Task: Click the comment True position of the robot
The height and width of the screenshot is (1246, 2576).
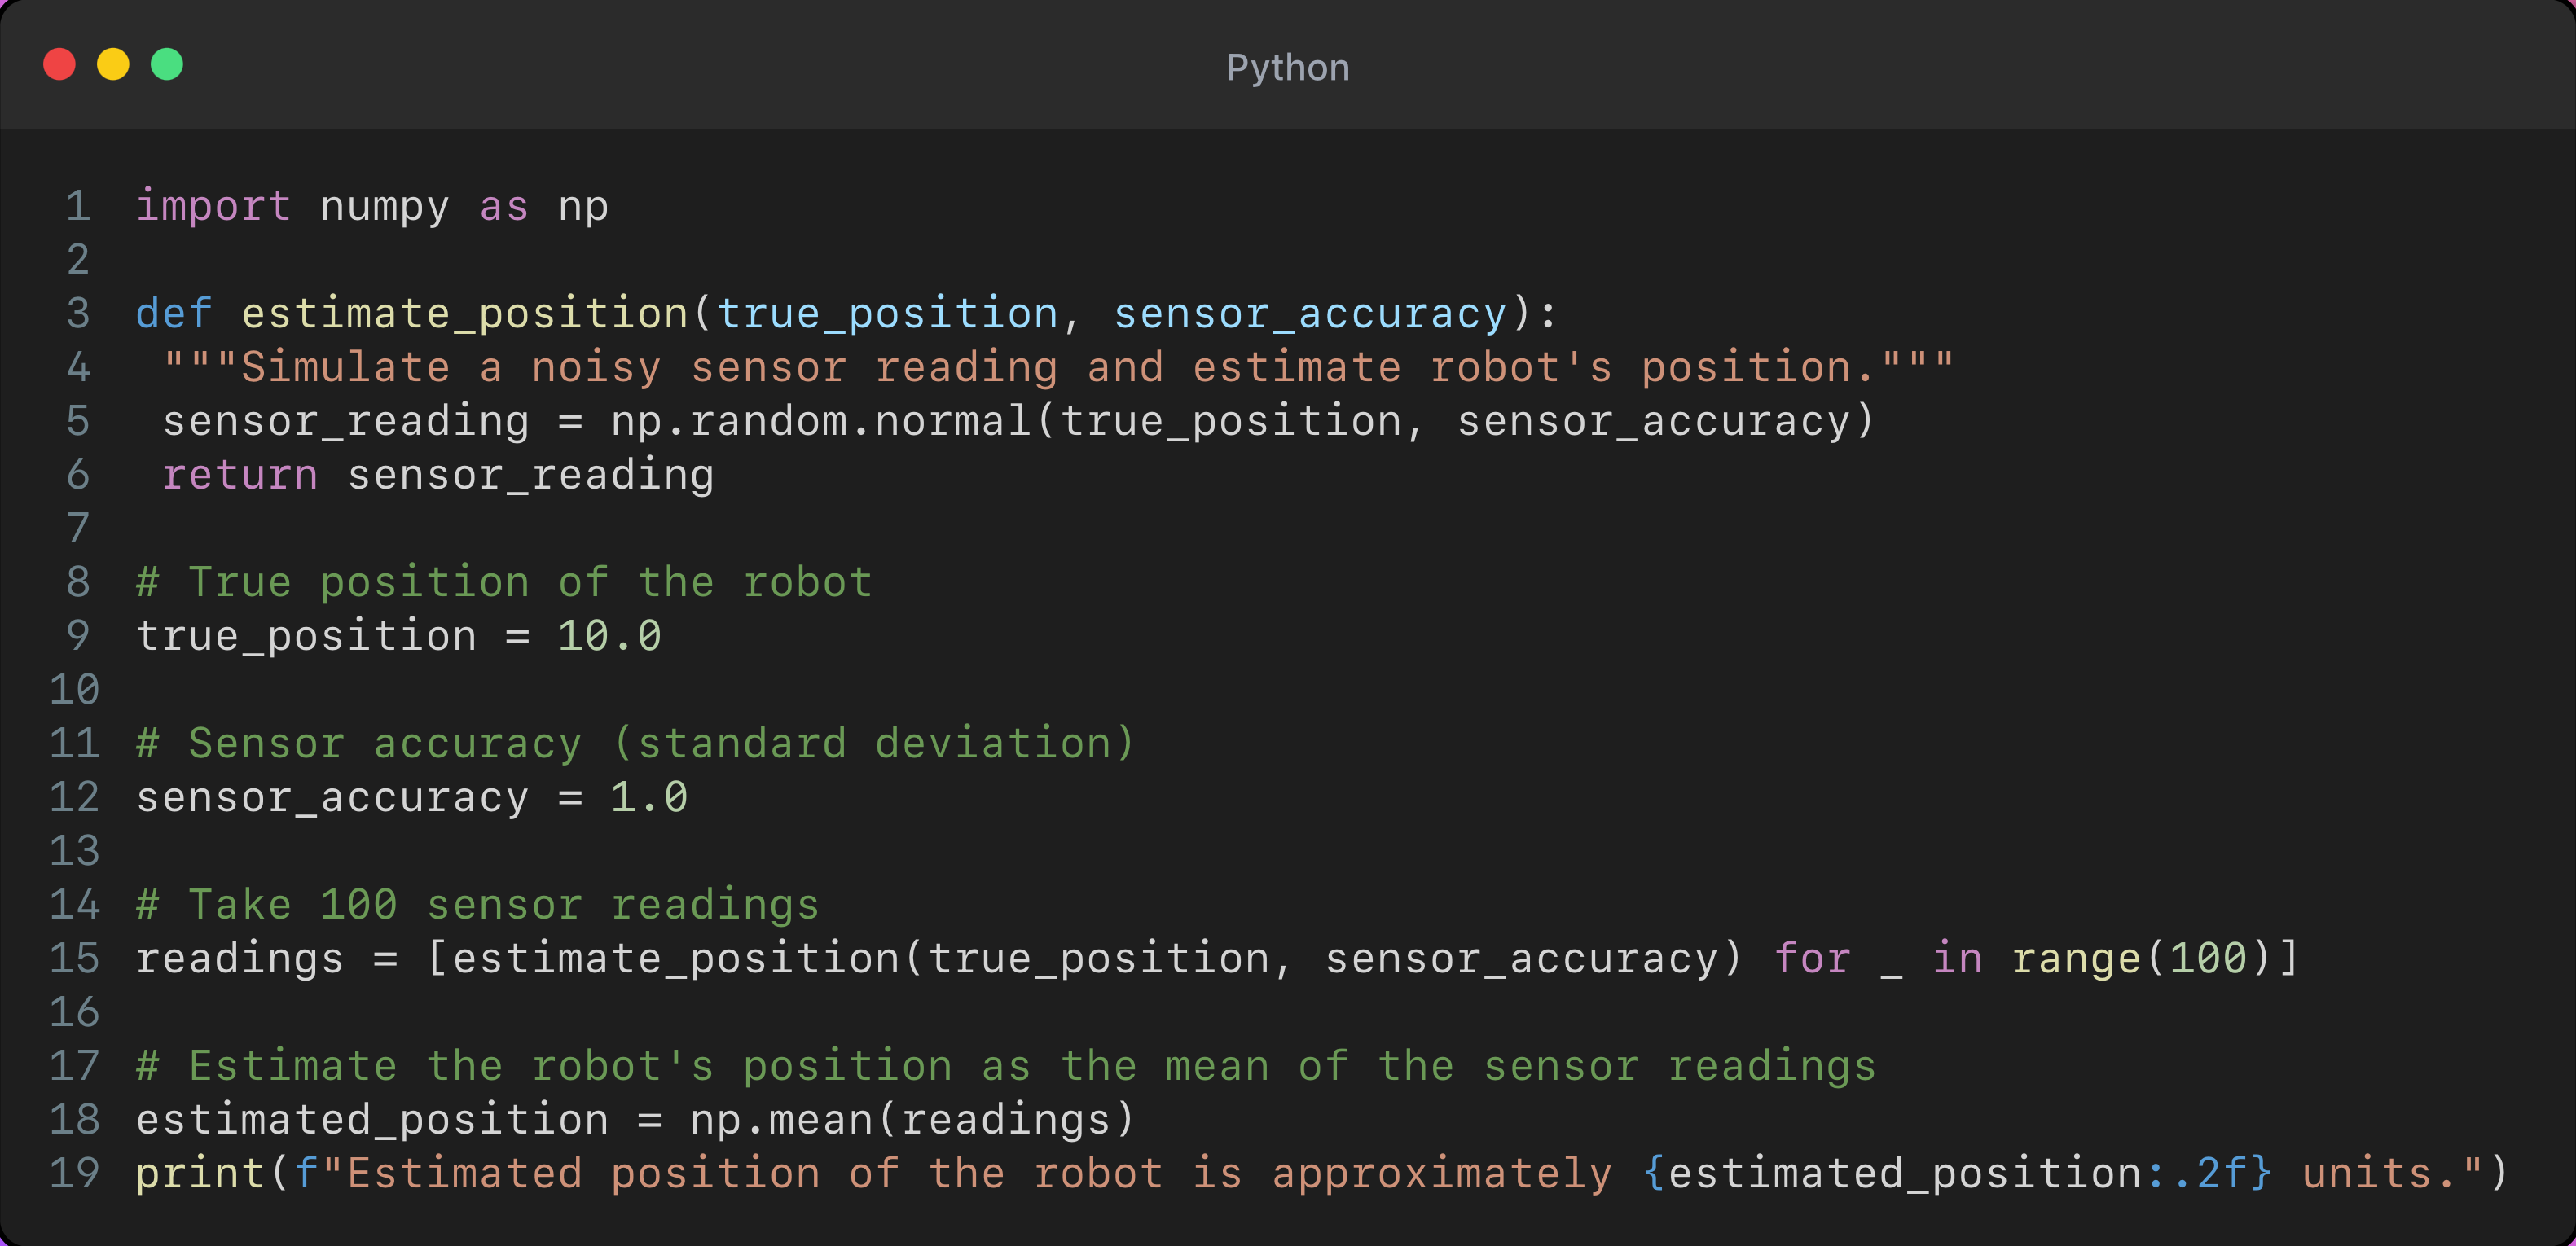Action: click(504, 582)
